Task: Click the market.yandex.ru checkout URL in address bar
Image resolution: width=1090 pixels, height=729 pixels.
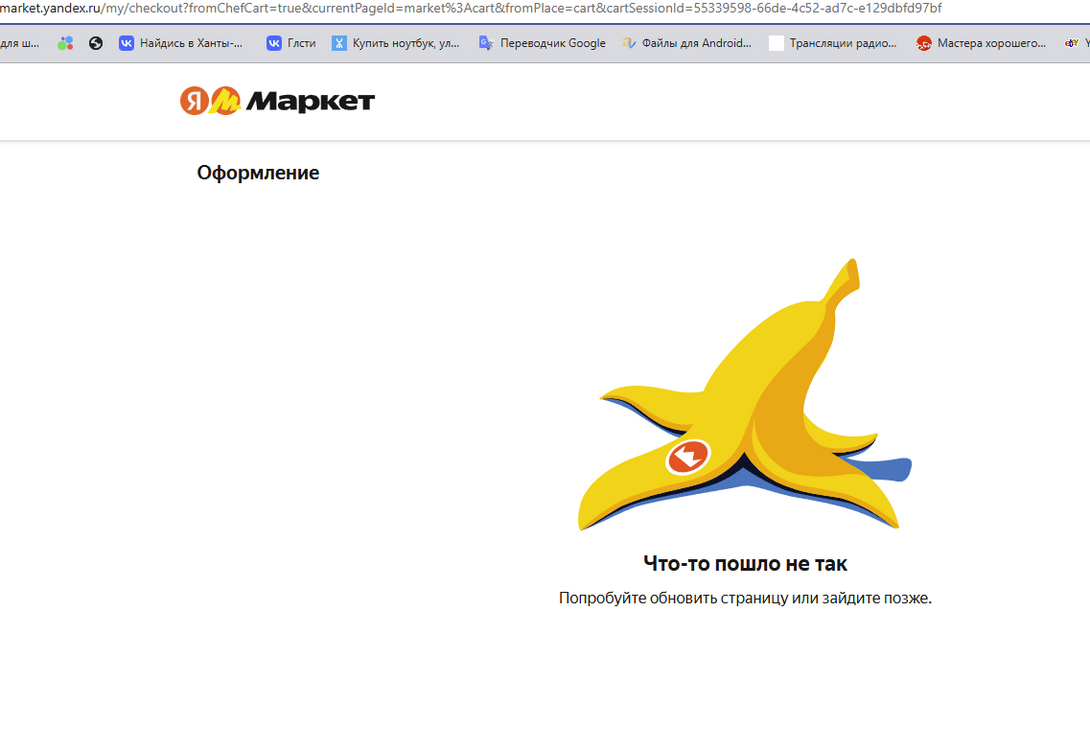Action: (x=471, y=8)
